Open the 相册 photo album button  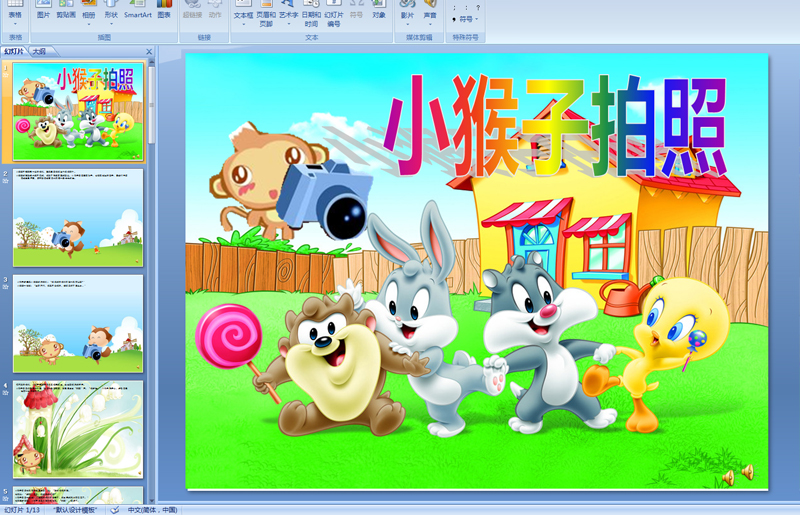click(88, 13)
